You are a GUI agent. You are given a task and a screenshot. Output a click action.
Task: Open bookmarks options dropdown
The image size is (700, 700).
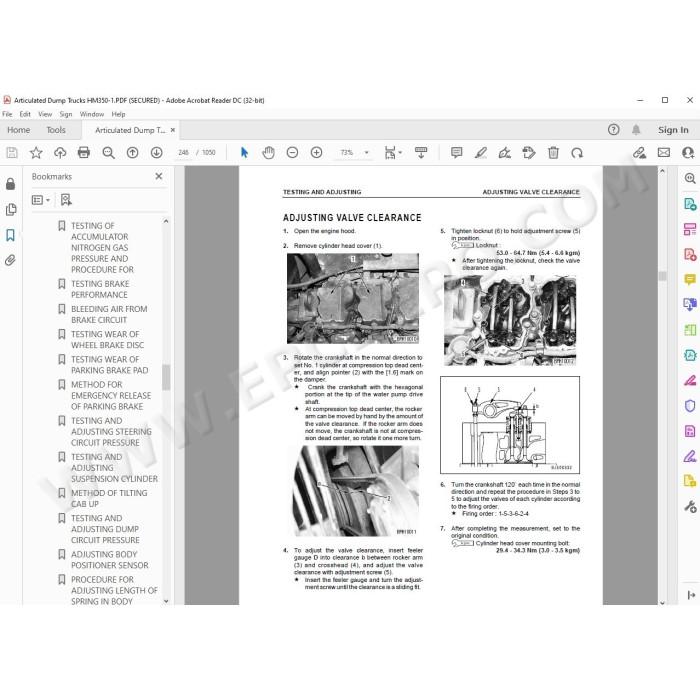click(x=41, y=200)
